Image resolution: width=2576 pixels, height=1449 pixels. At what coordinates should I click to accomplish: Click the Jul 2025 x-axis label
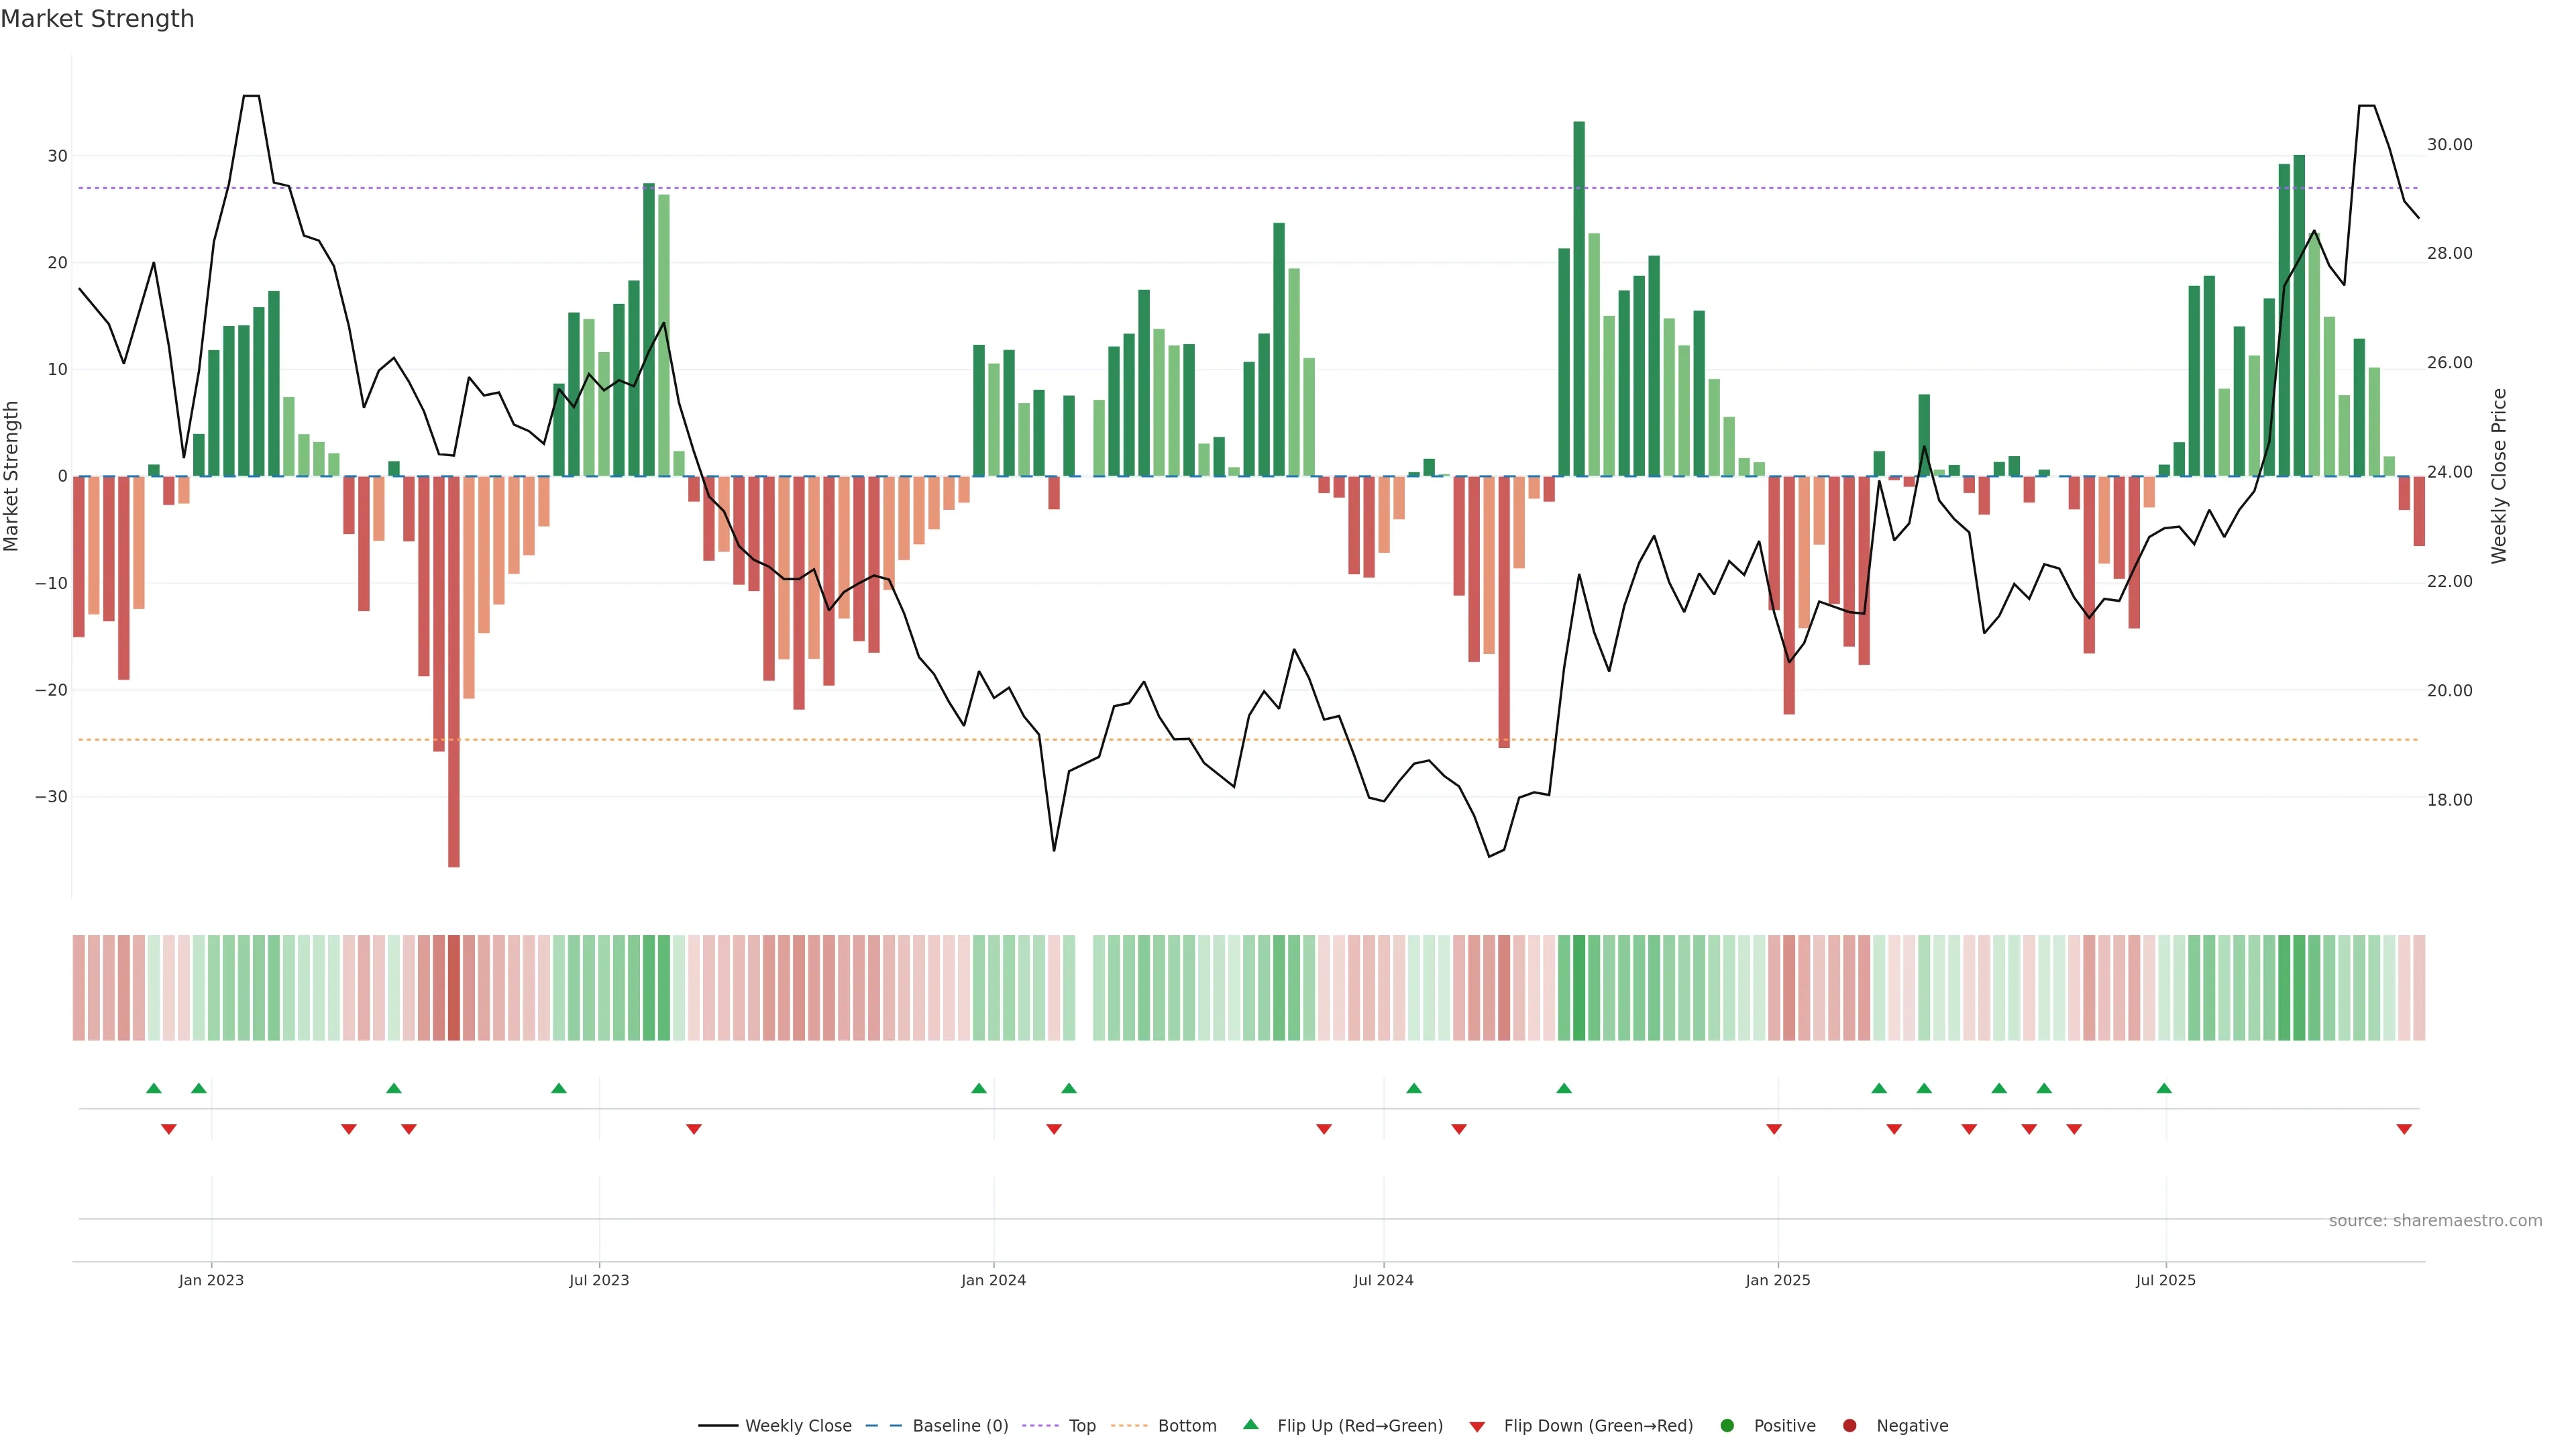click(2165, 1280)
